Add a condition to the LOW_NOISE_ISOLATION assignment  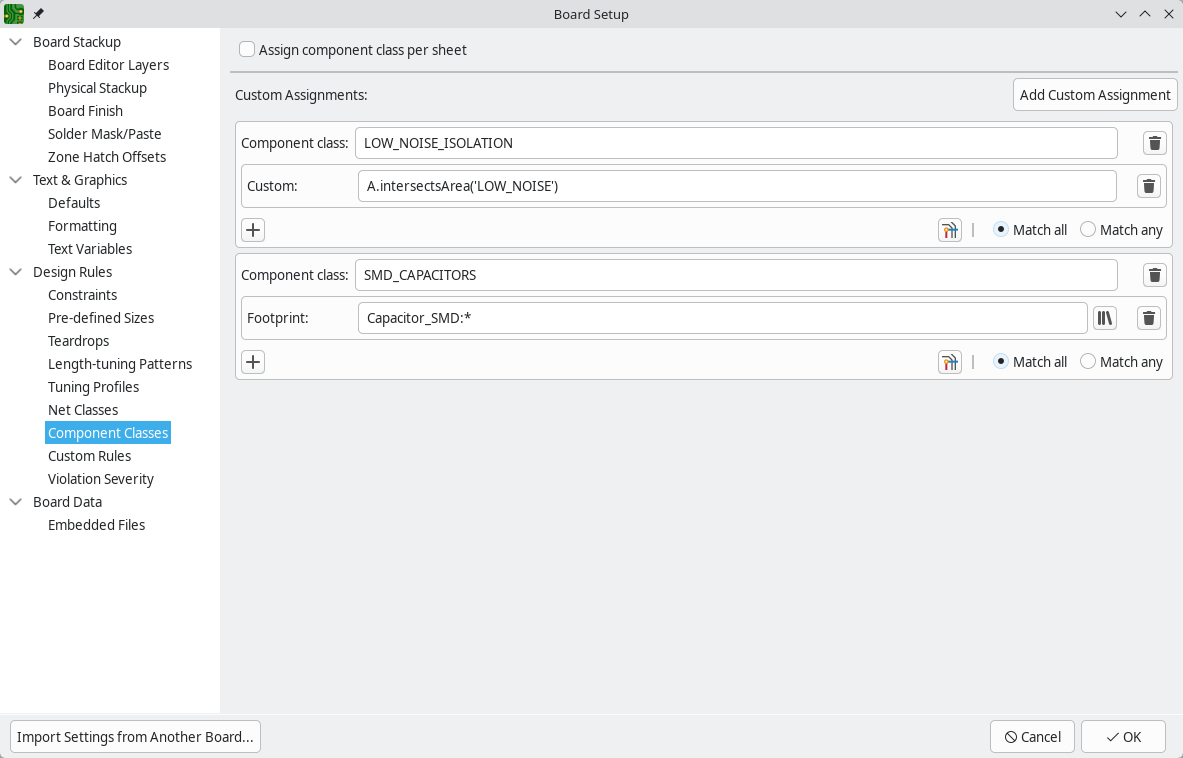coord(252,229)
